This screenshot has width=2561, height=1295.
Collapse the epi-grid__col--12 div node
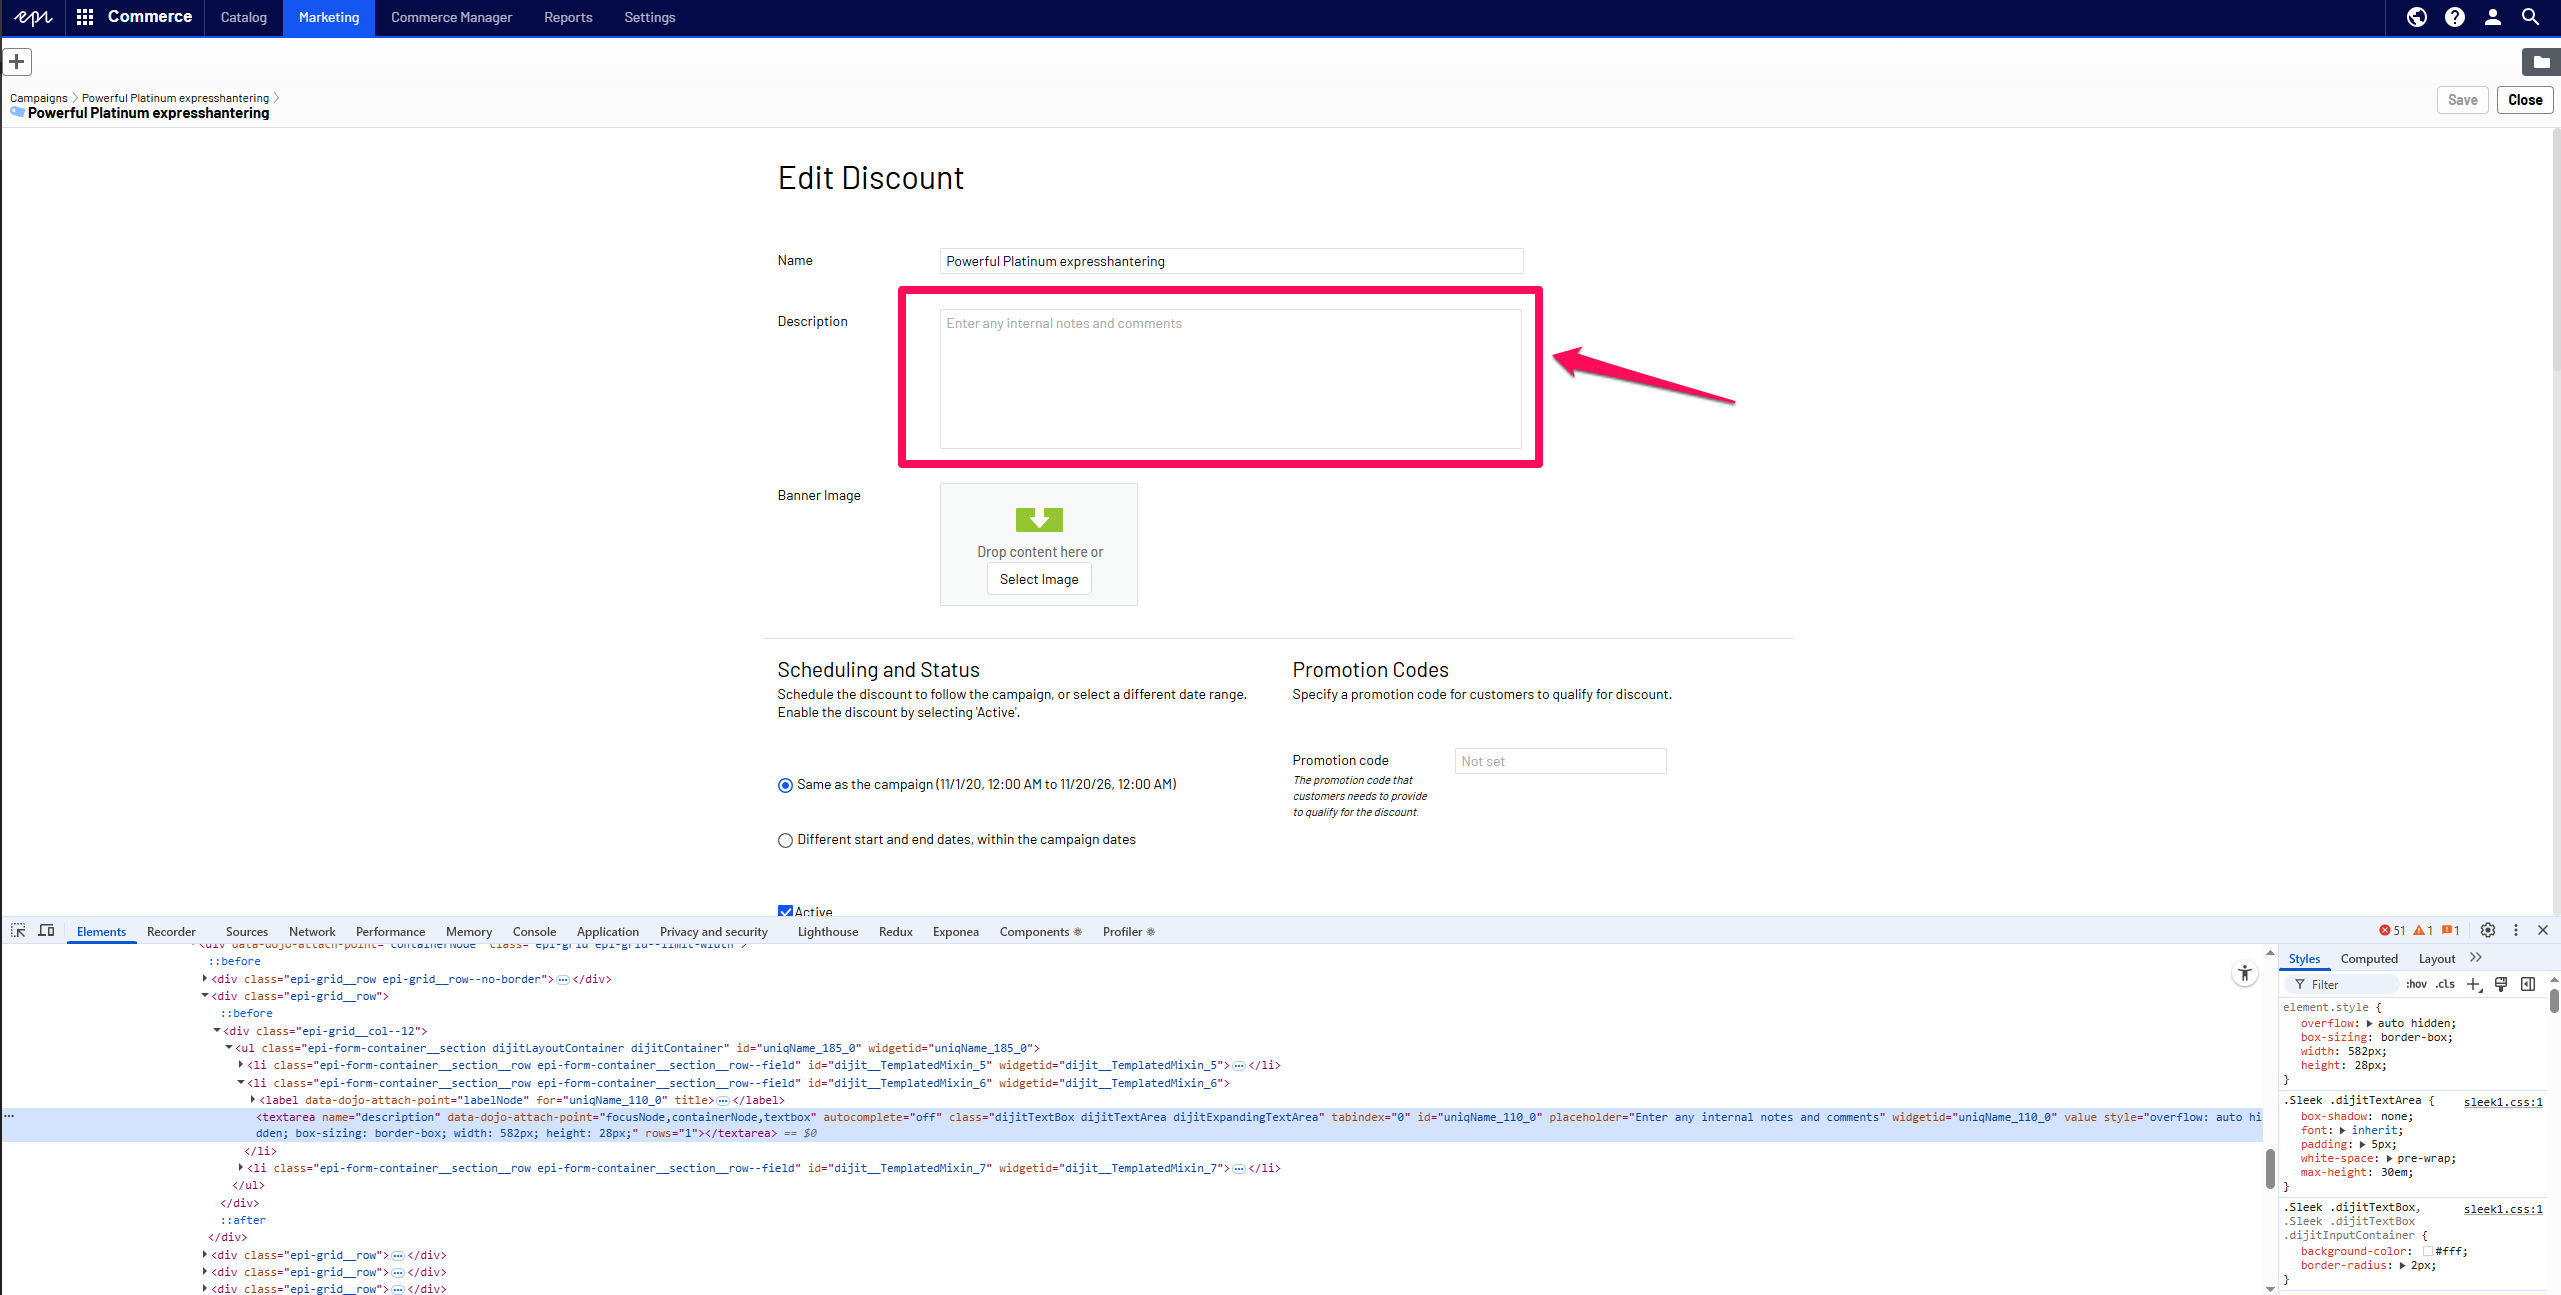(x=217, y=1031)
